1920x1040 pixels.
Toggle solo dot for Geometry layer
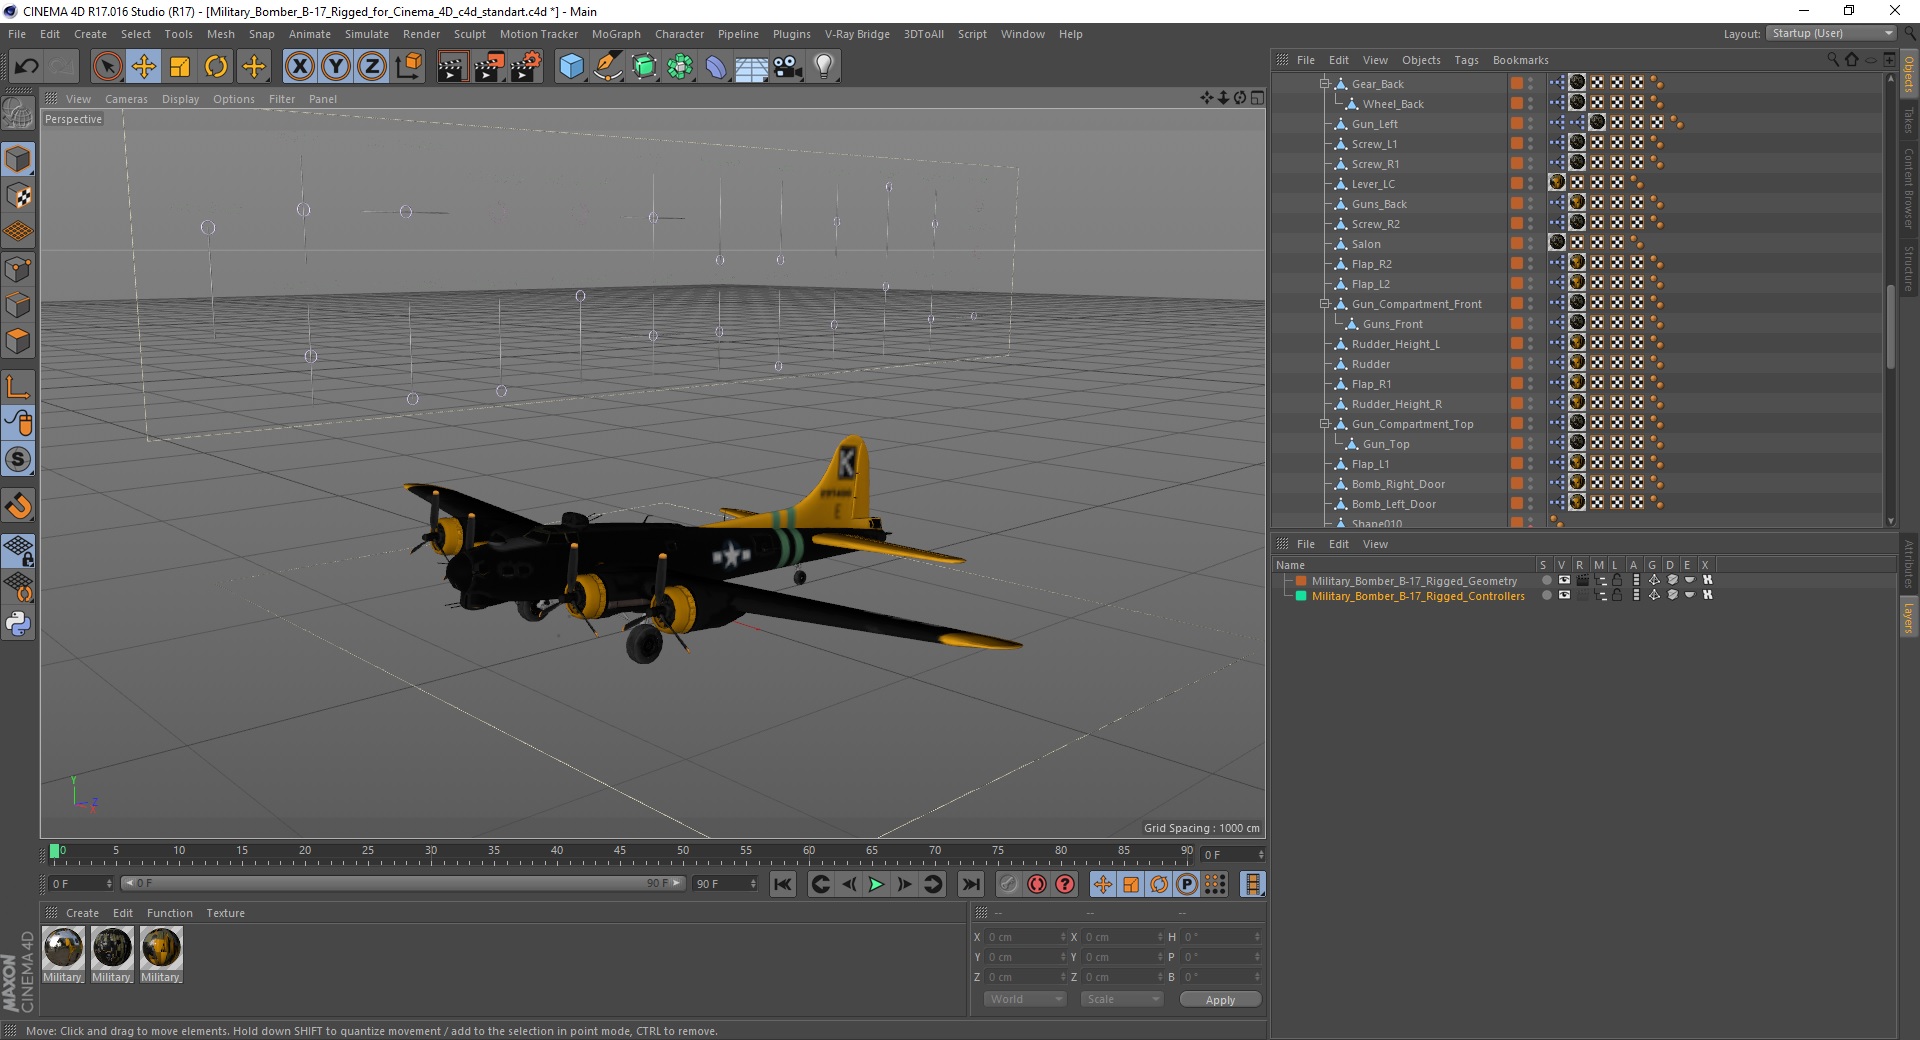[1546, 580]
